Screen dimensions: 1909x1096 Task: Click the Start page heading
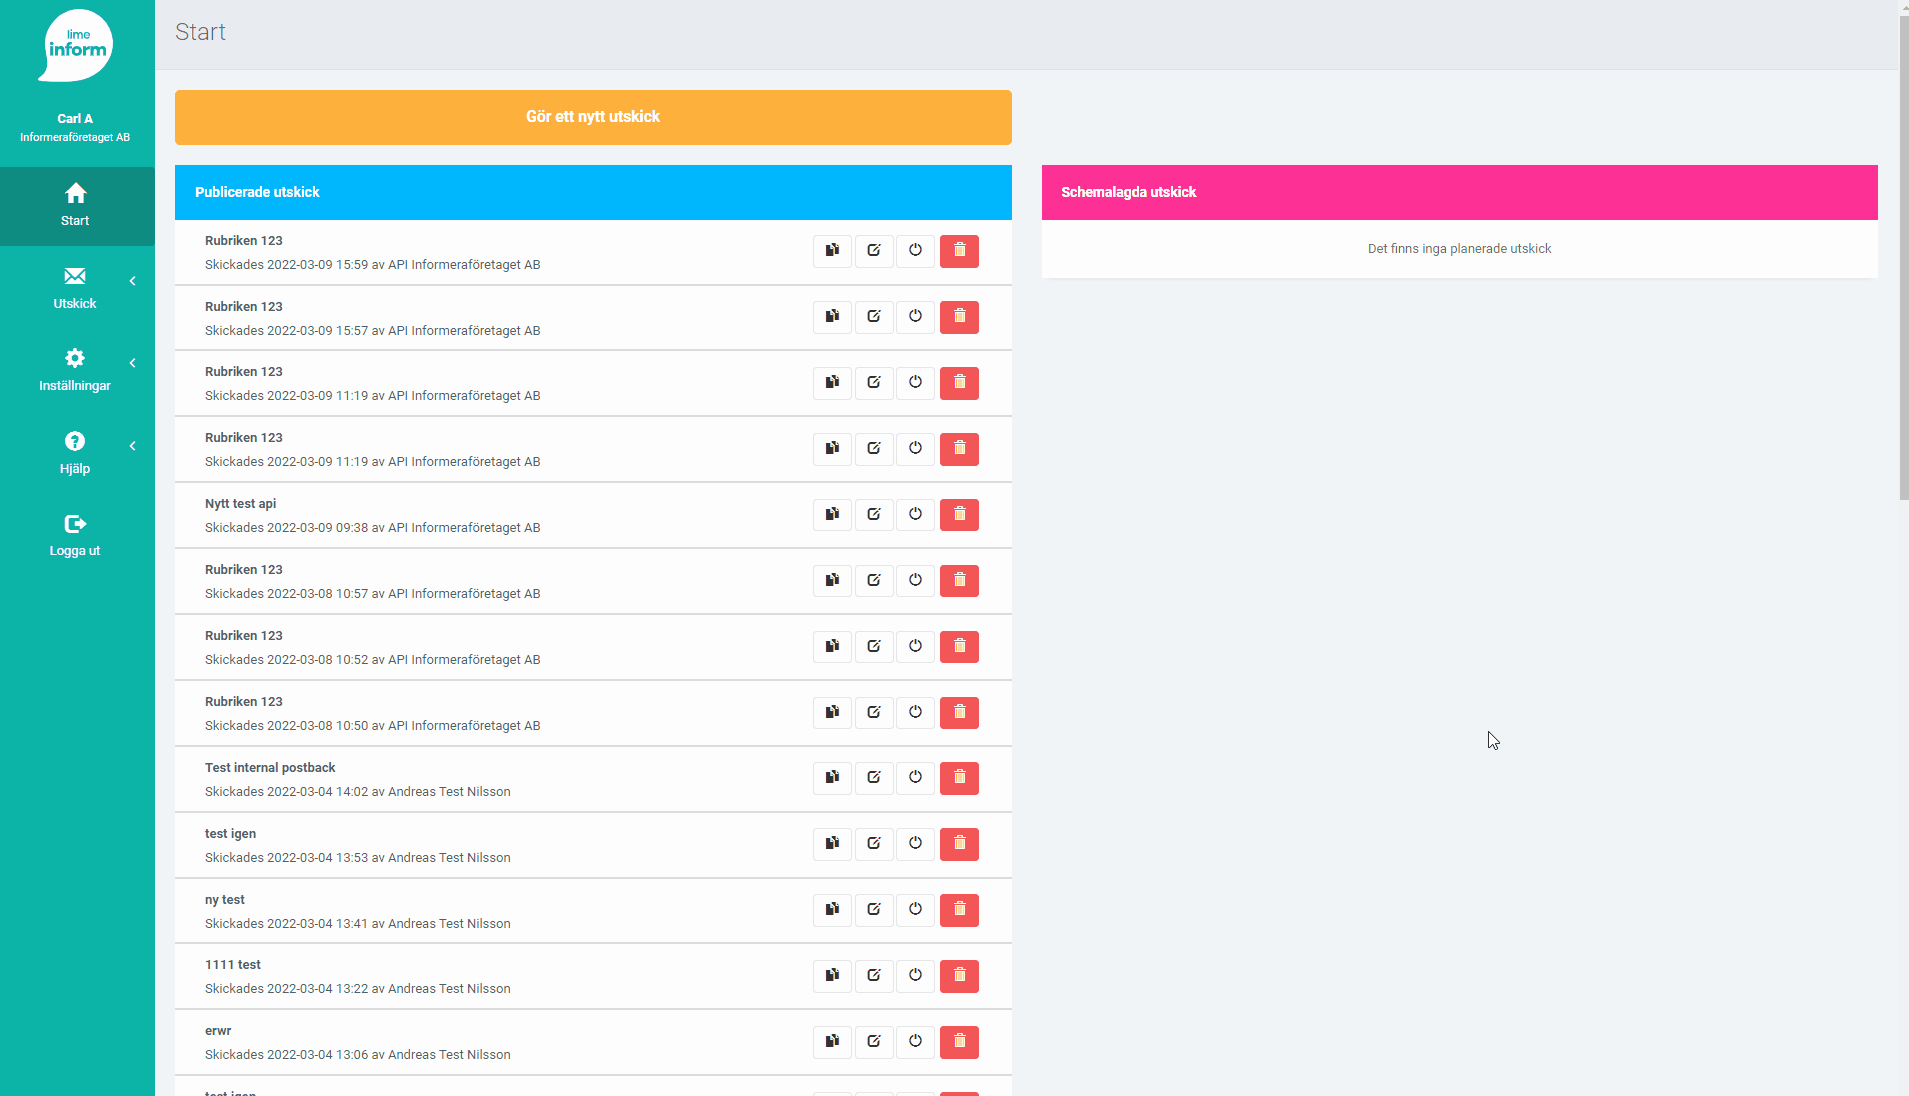(200, 32)
